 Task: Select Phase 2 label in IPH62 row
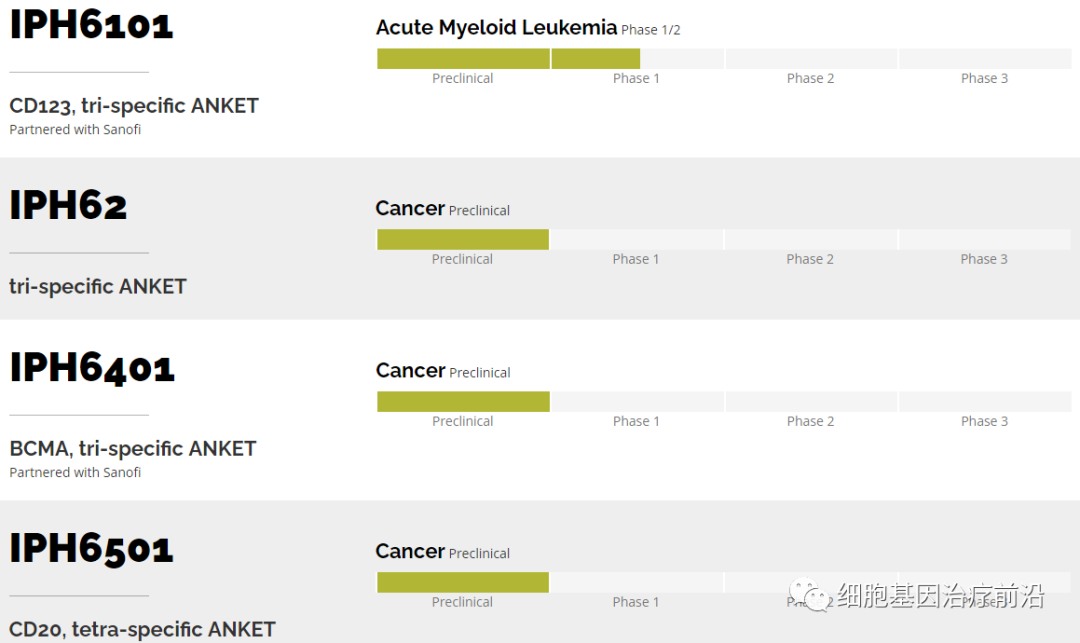(x=810, y=259)
